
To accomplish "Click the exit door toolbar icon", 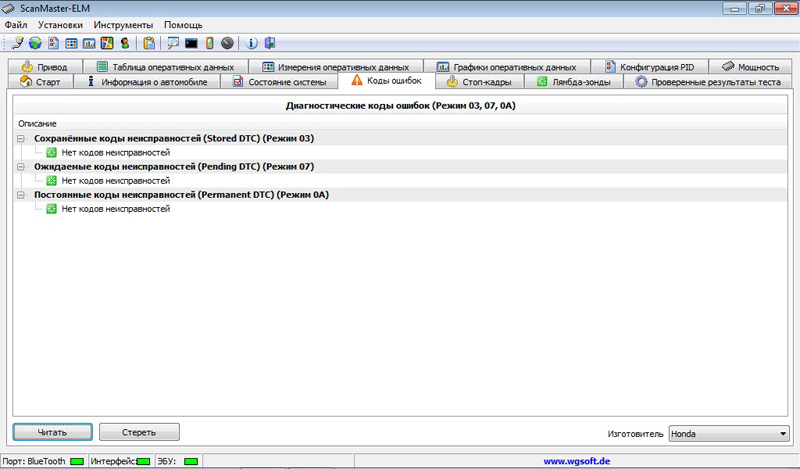I will point(270,43).
